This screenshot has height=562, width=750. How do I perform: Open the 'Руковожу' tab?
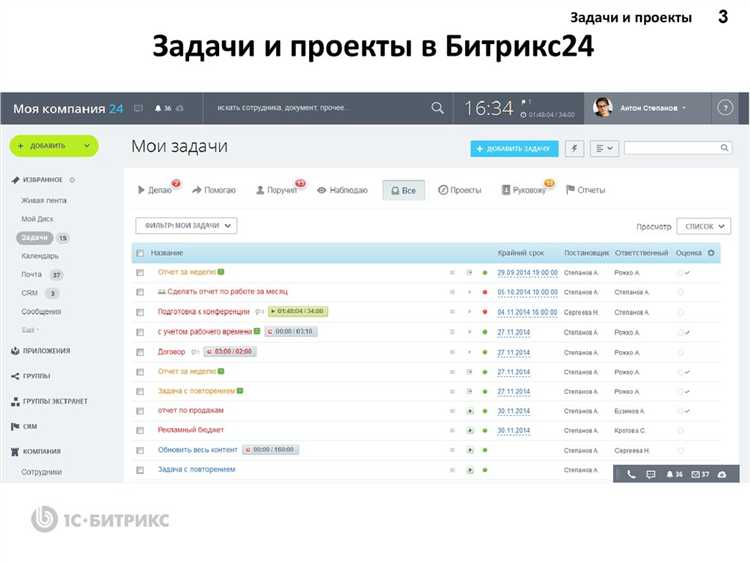coord(524,190)
